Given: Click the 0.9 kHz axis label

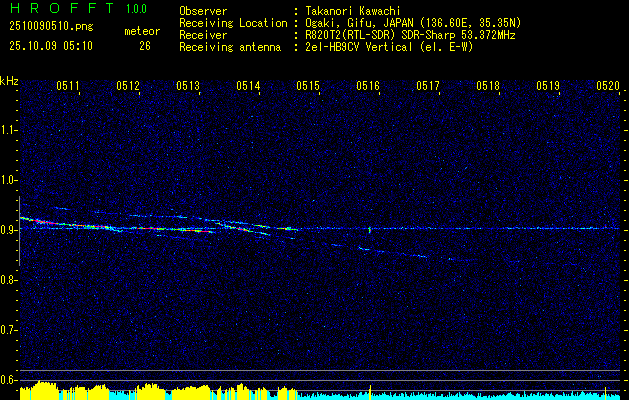Looking at the screenshot, I should coord(9,230).
